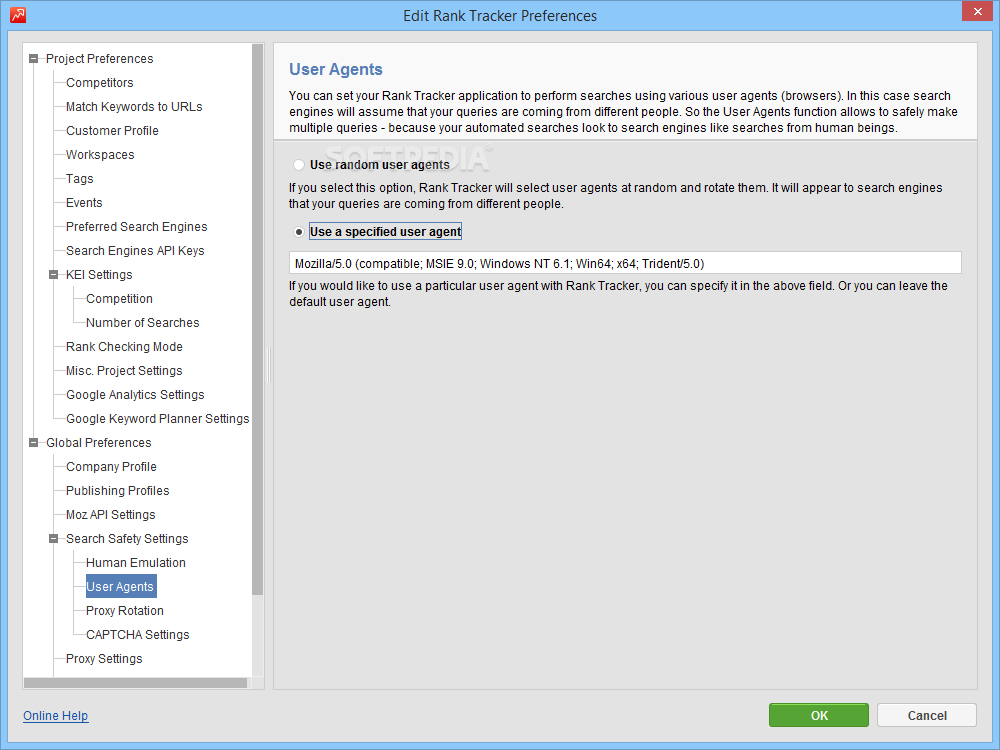The width and height of the screenshot is (1000, 750).
Task: Select Events in the preferences tree
Action: pos(84,203)
